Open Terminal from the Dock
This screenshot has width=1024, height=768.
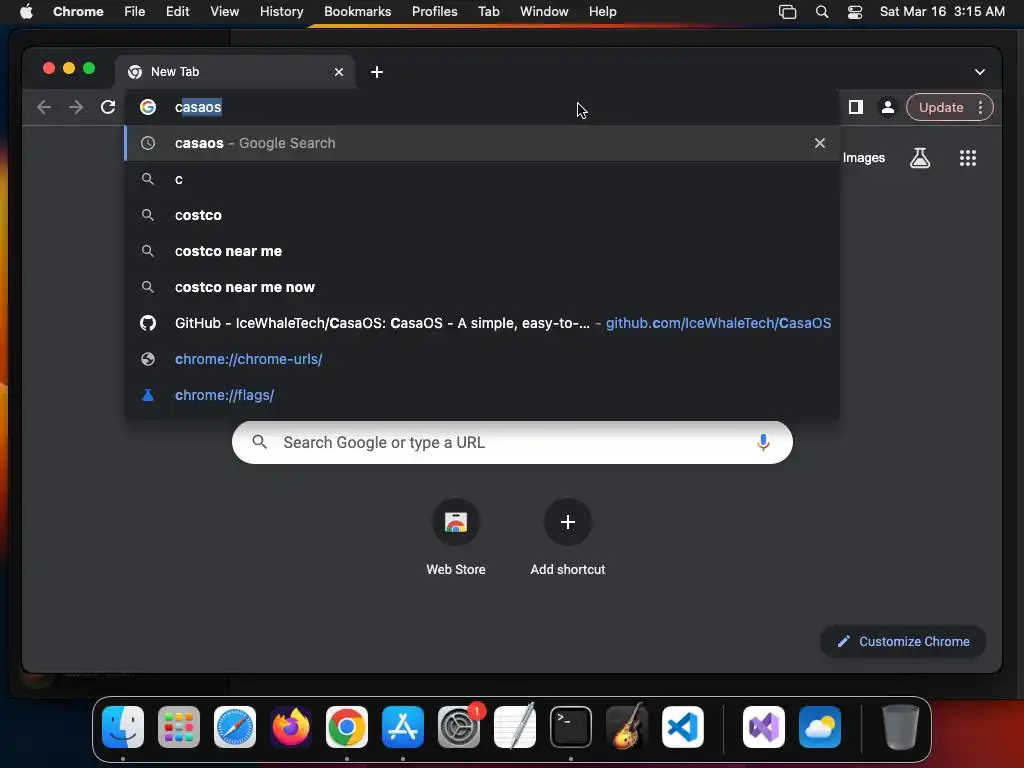(571, 727)
